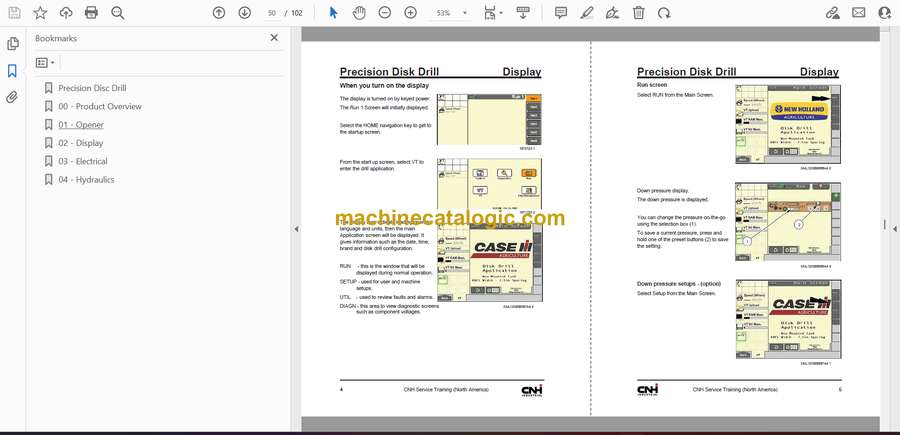Collapse the left navigation pane arrow

point(296,229)
